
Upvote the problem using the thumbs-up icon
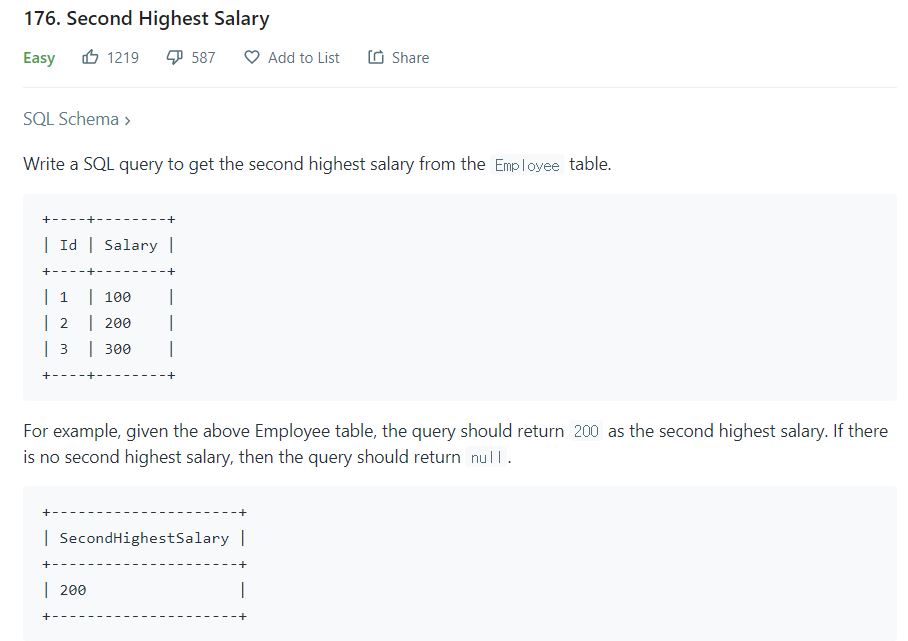point(90,58)
